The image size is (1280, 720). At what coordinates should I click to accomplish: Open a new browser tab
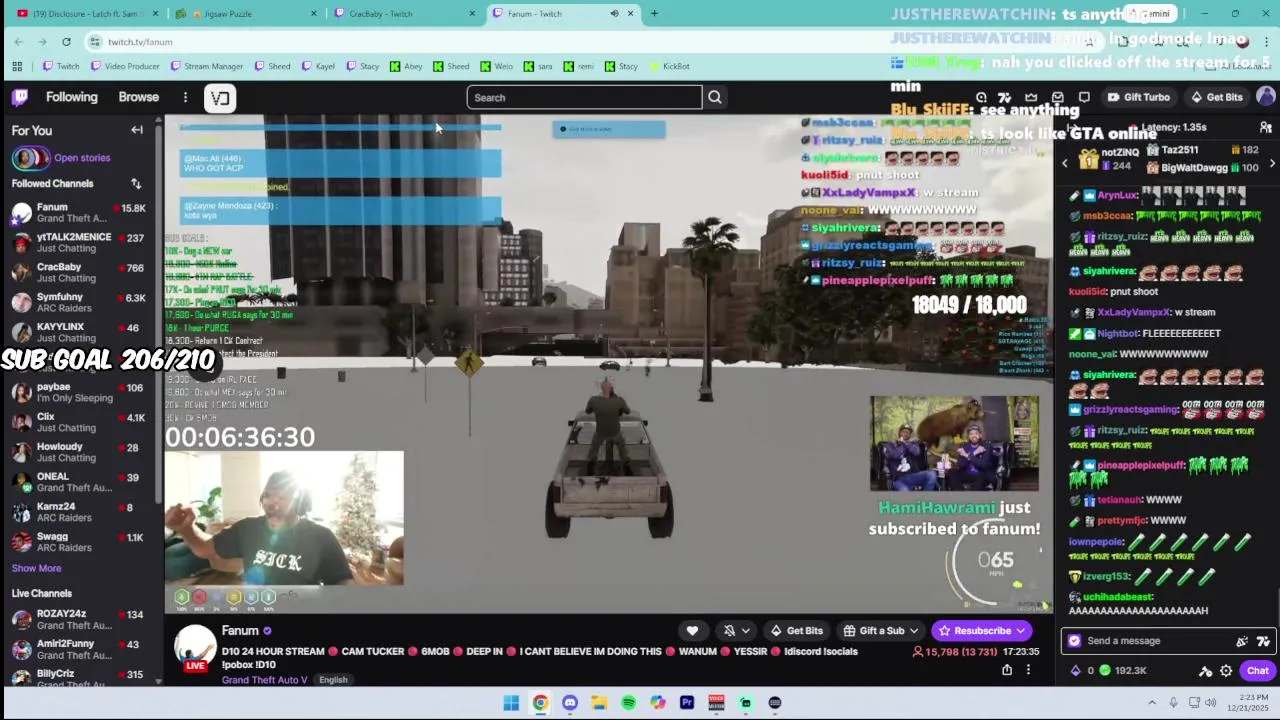[x=654, y=14]
